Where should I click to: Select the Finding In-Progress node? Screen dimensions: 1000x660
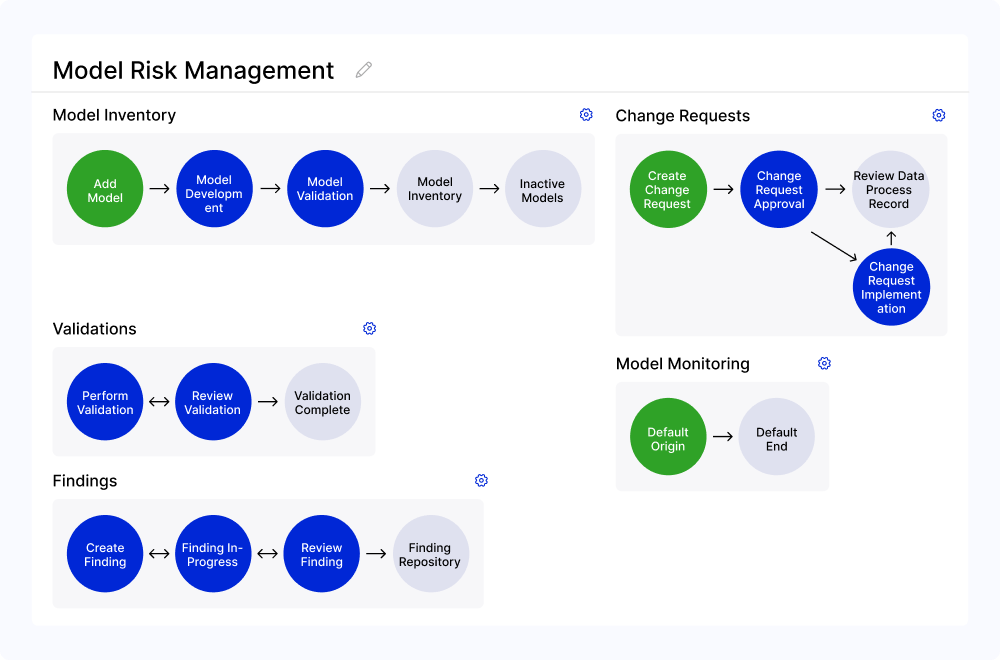[213, 554]
